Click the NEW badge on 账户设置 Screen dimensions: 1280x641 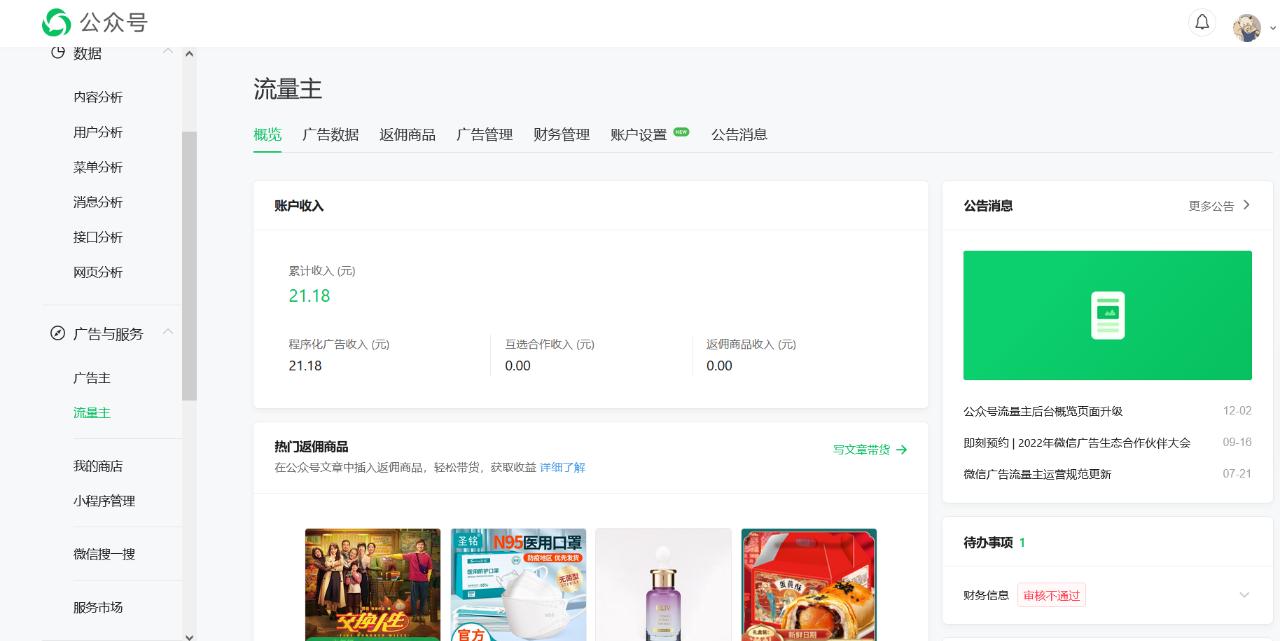(680, 131)
